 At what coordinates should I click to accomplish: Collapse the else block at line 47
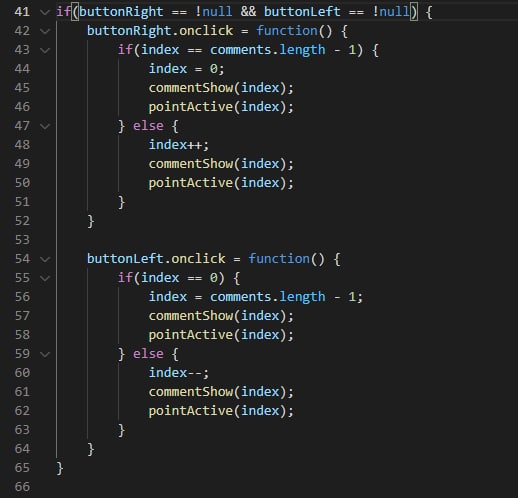[x=45, y=126]
